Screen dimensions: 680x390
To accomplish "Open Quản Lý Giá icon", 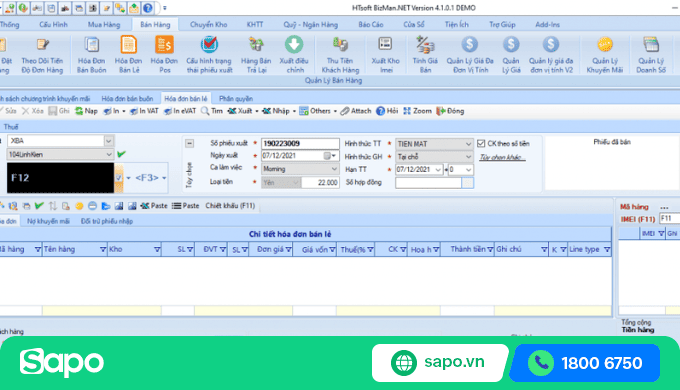I will point(511,55).
